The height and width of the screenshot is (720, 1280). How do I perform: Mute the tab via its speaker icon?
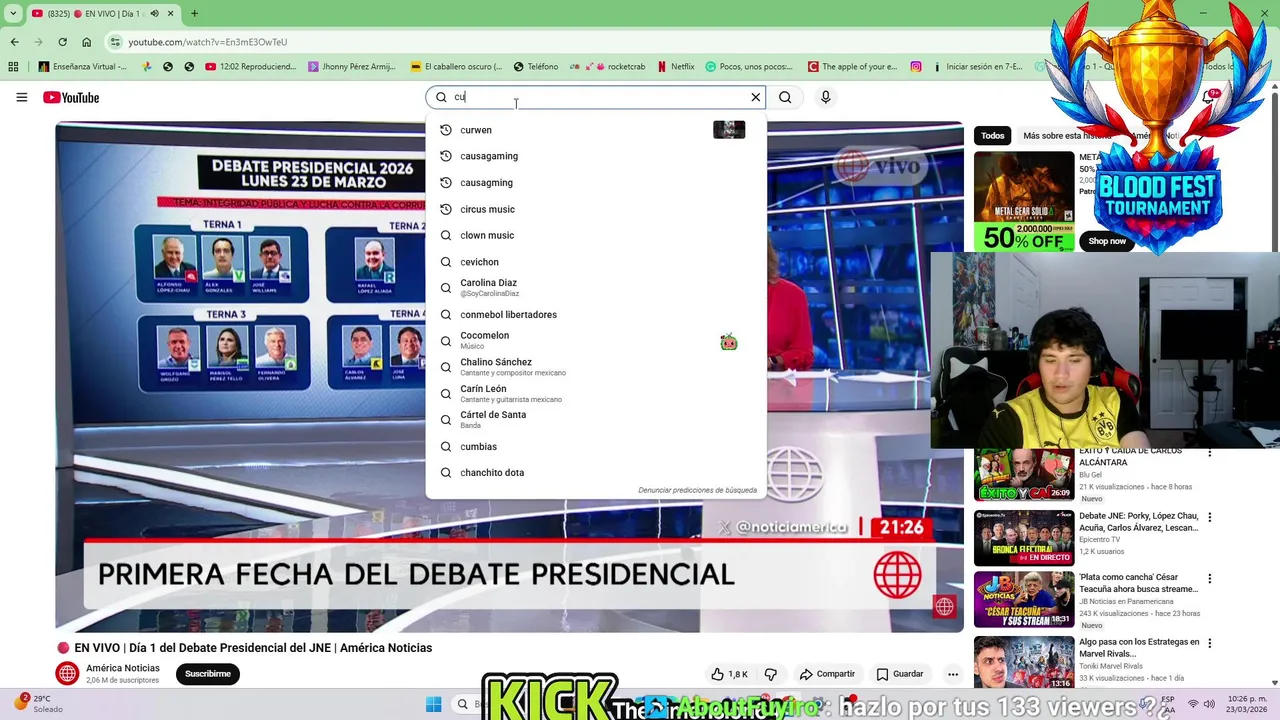[154, 13]
